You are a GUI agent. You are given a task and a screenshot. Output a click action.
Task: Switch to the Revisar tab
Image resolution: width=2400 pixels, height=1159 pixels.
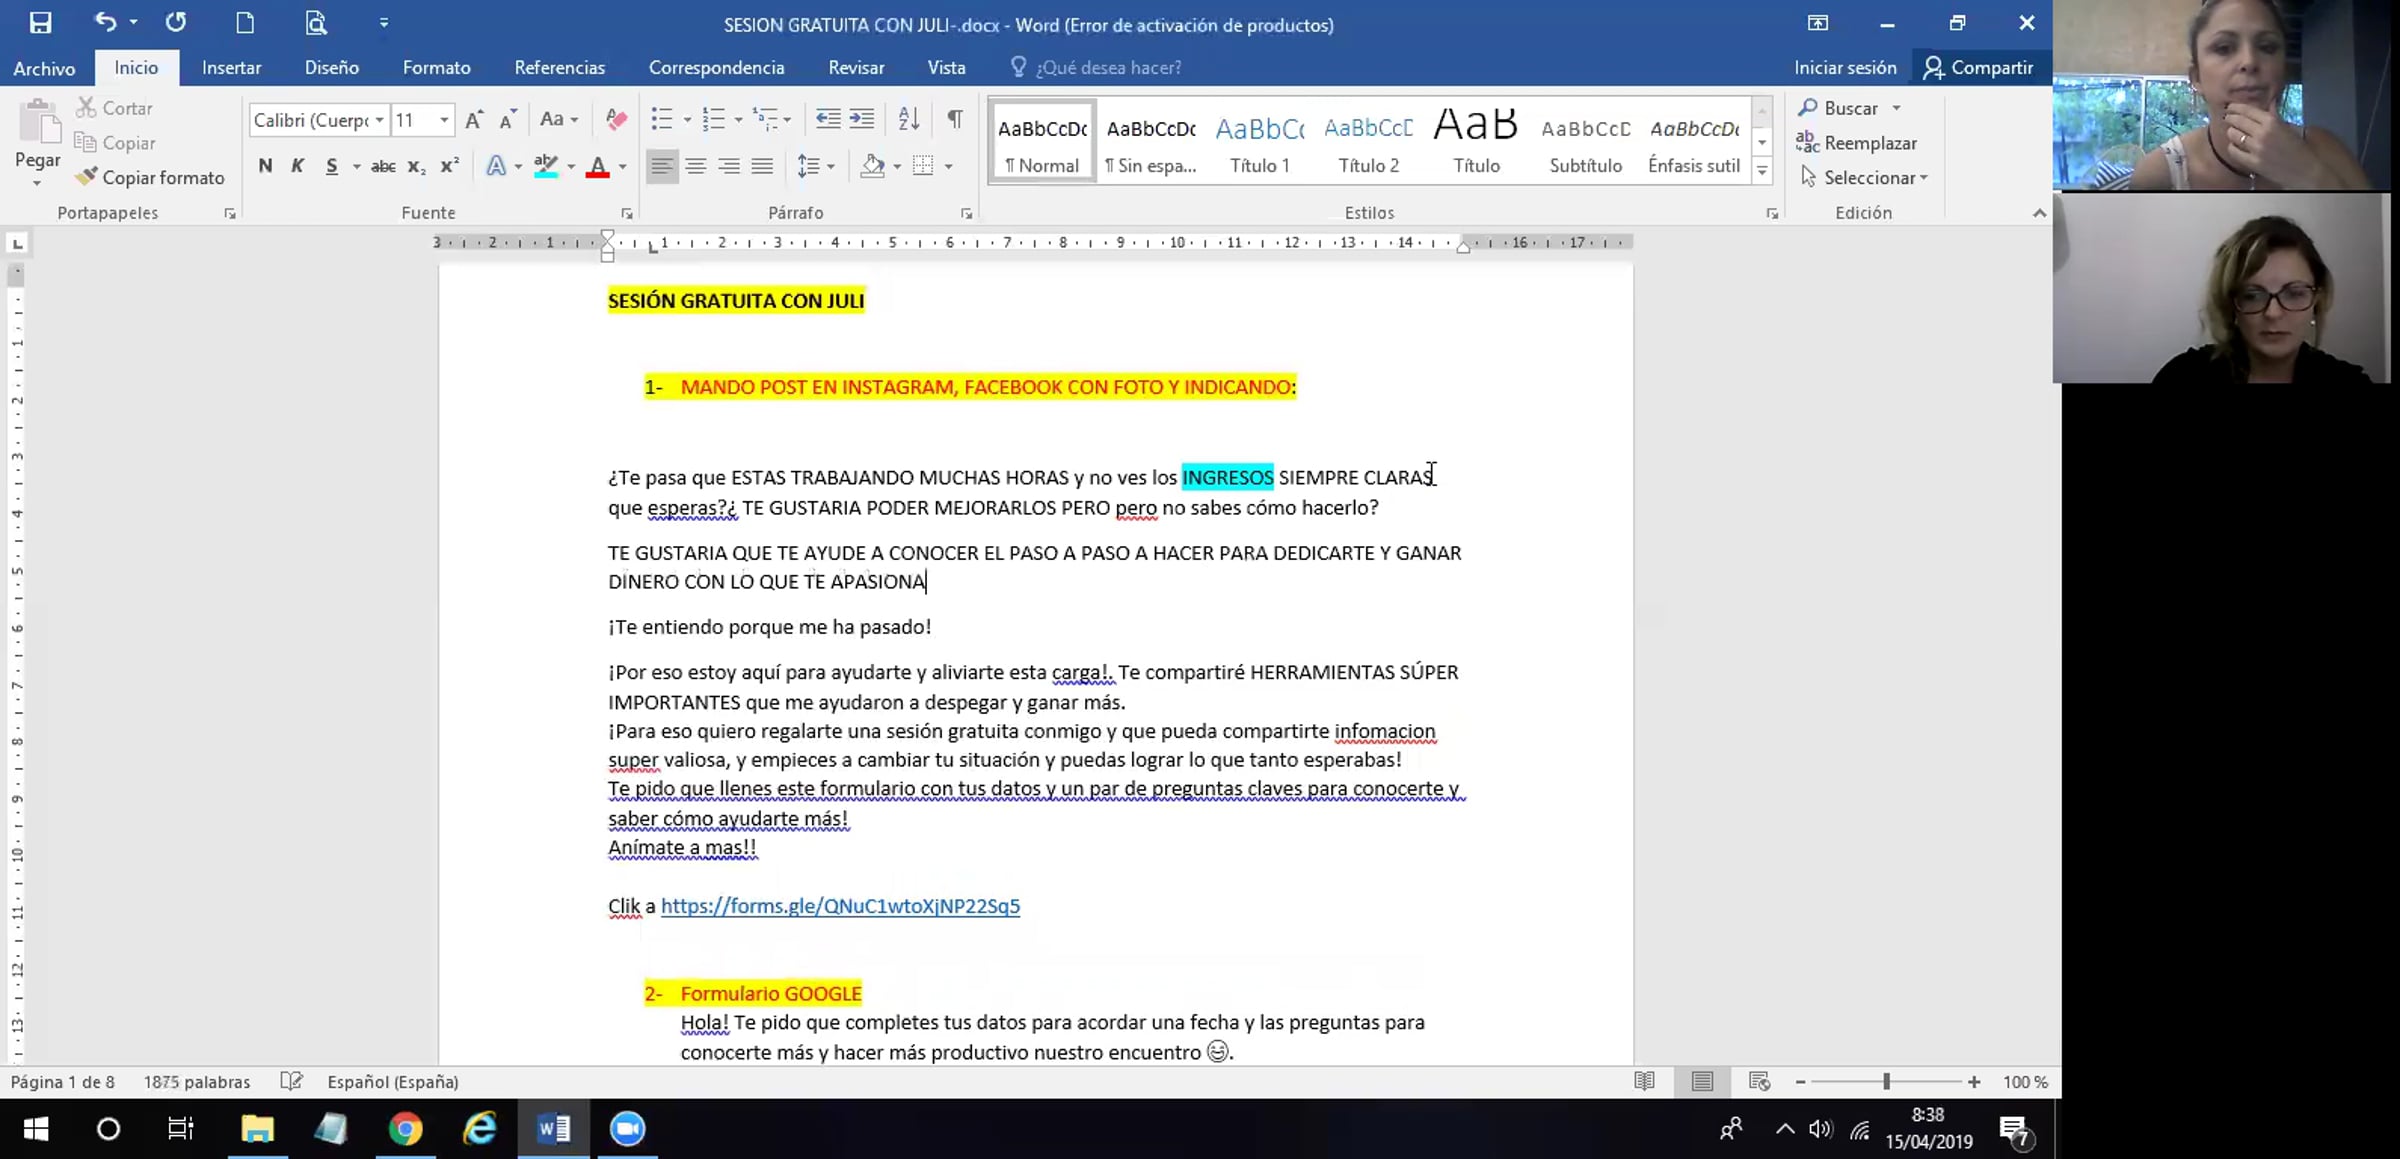(x=856, y=67)
